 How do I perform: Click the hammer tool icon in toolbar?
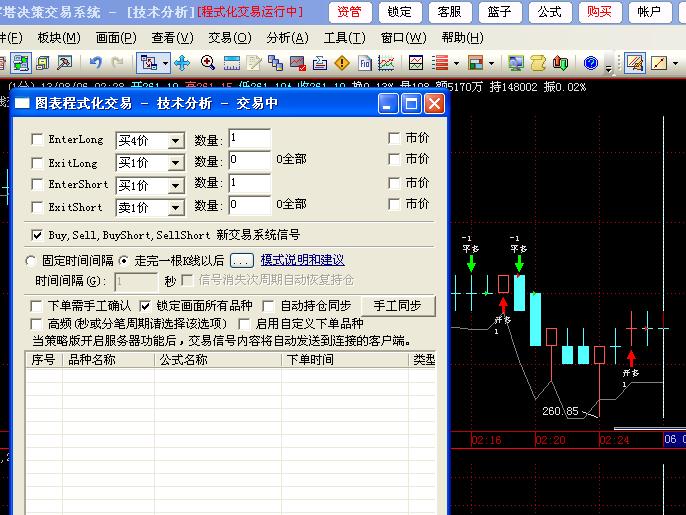tap(65, 63)
